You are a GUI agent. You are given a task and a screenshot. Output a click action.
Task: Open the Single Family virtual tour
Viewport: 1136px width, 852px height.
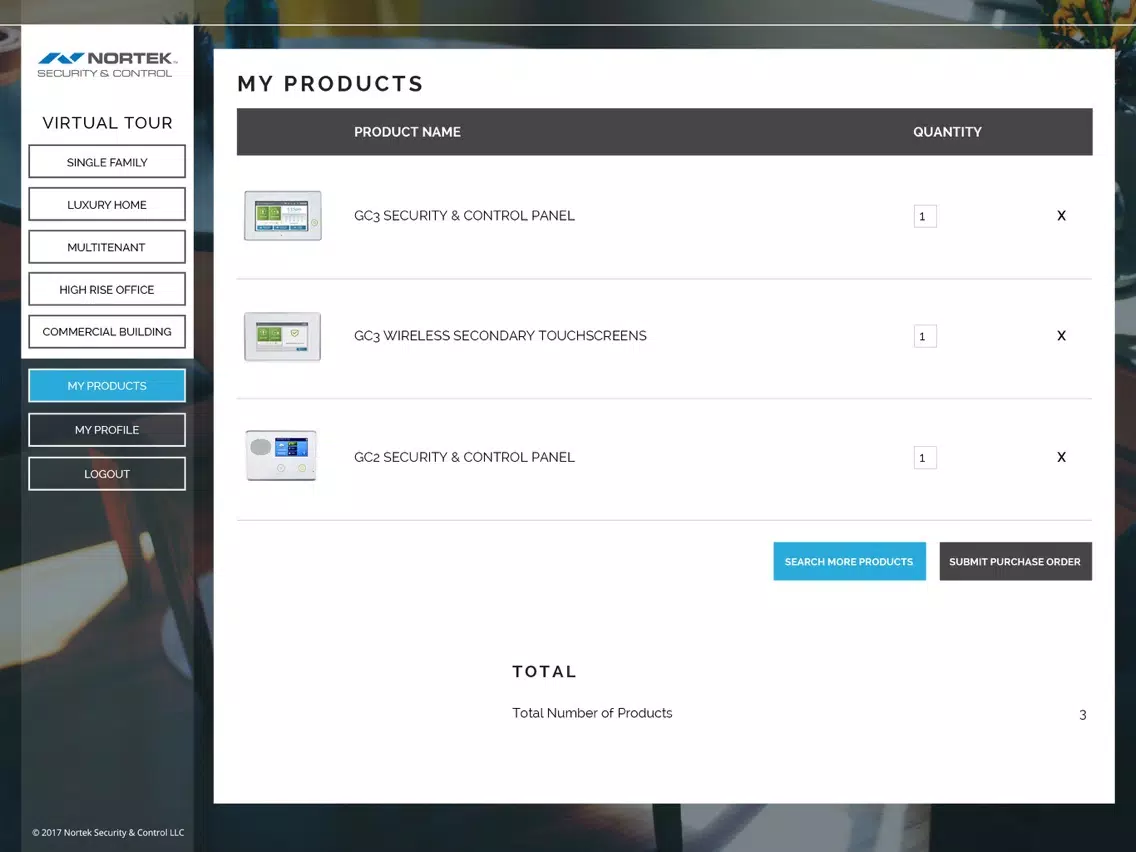click(x=107, y=162)
